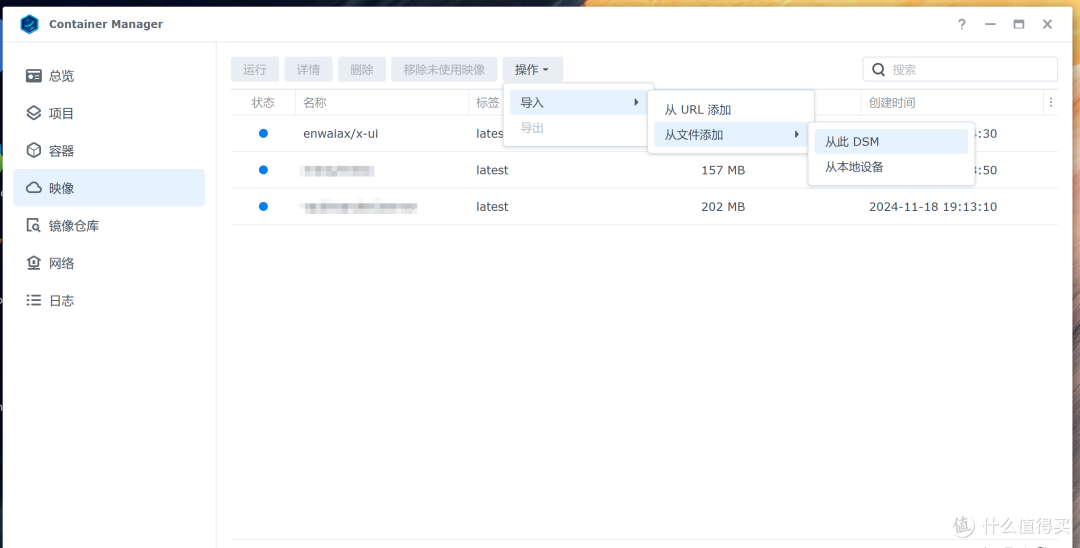Click the 镜像仓库 registry icon
The image size is (1080, 548).
tap(34, 225)
